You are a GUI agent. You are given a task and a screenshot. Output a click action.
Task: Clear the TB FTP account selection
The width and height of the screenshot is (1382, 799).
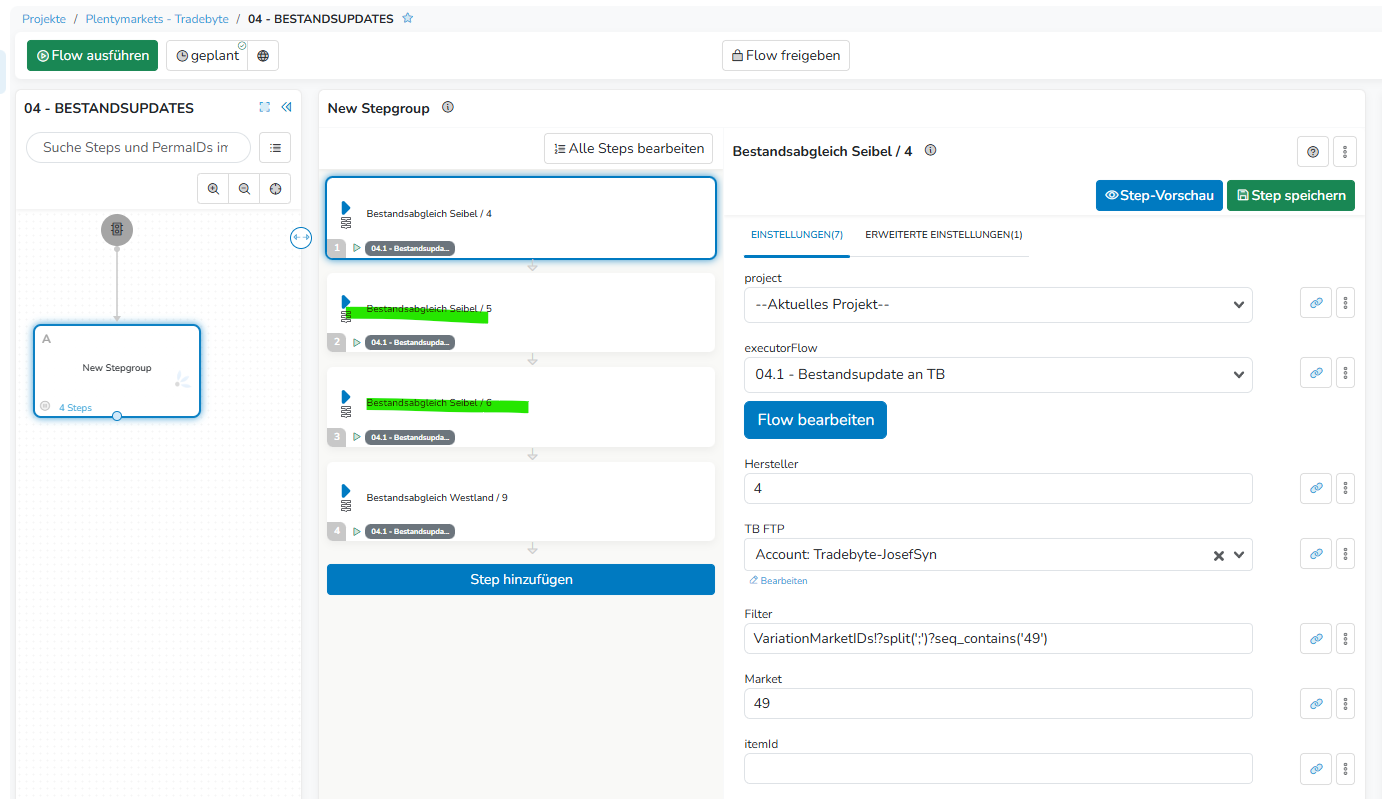(x=1218, y=555)
